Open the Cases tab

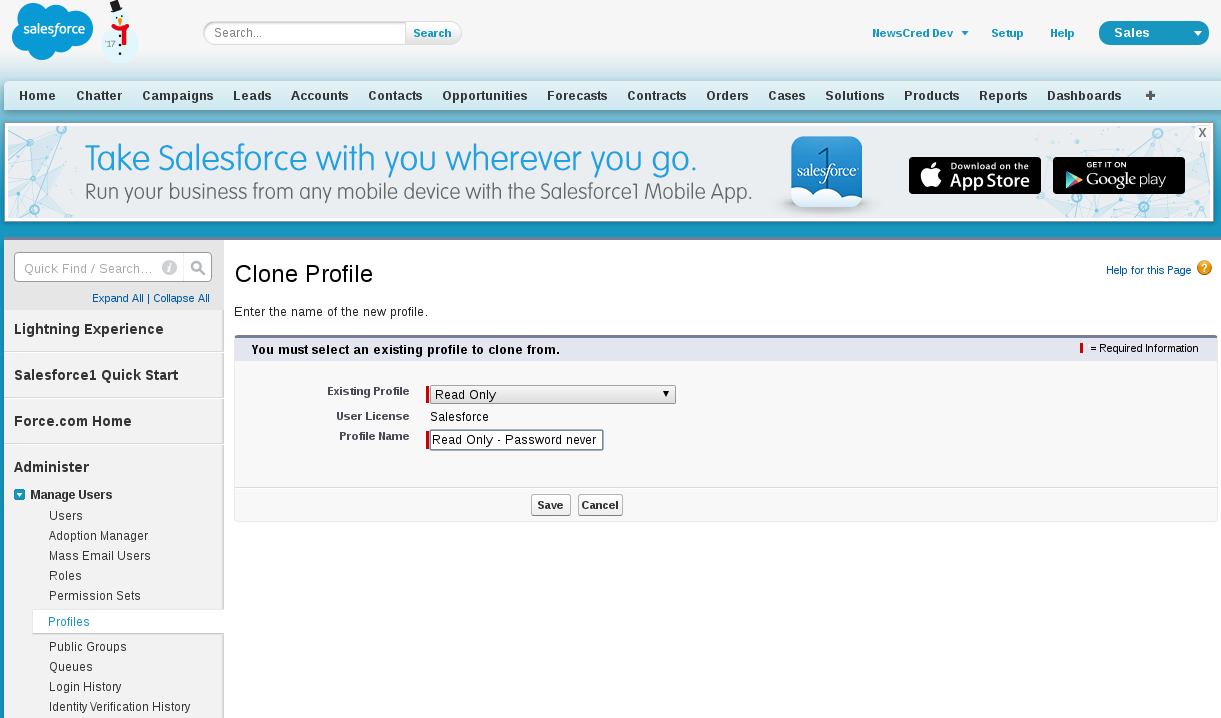click(787, 96)
